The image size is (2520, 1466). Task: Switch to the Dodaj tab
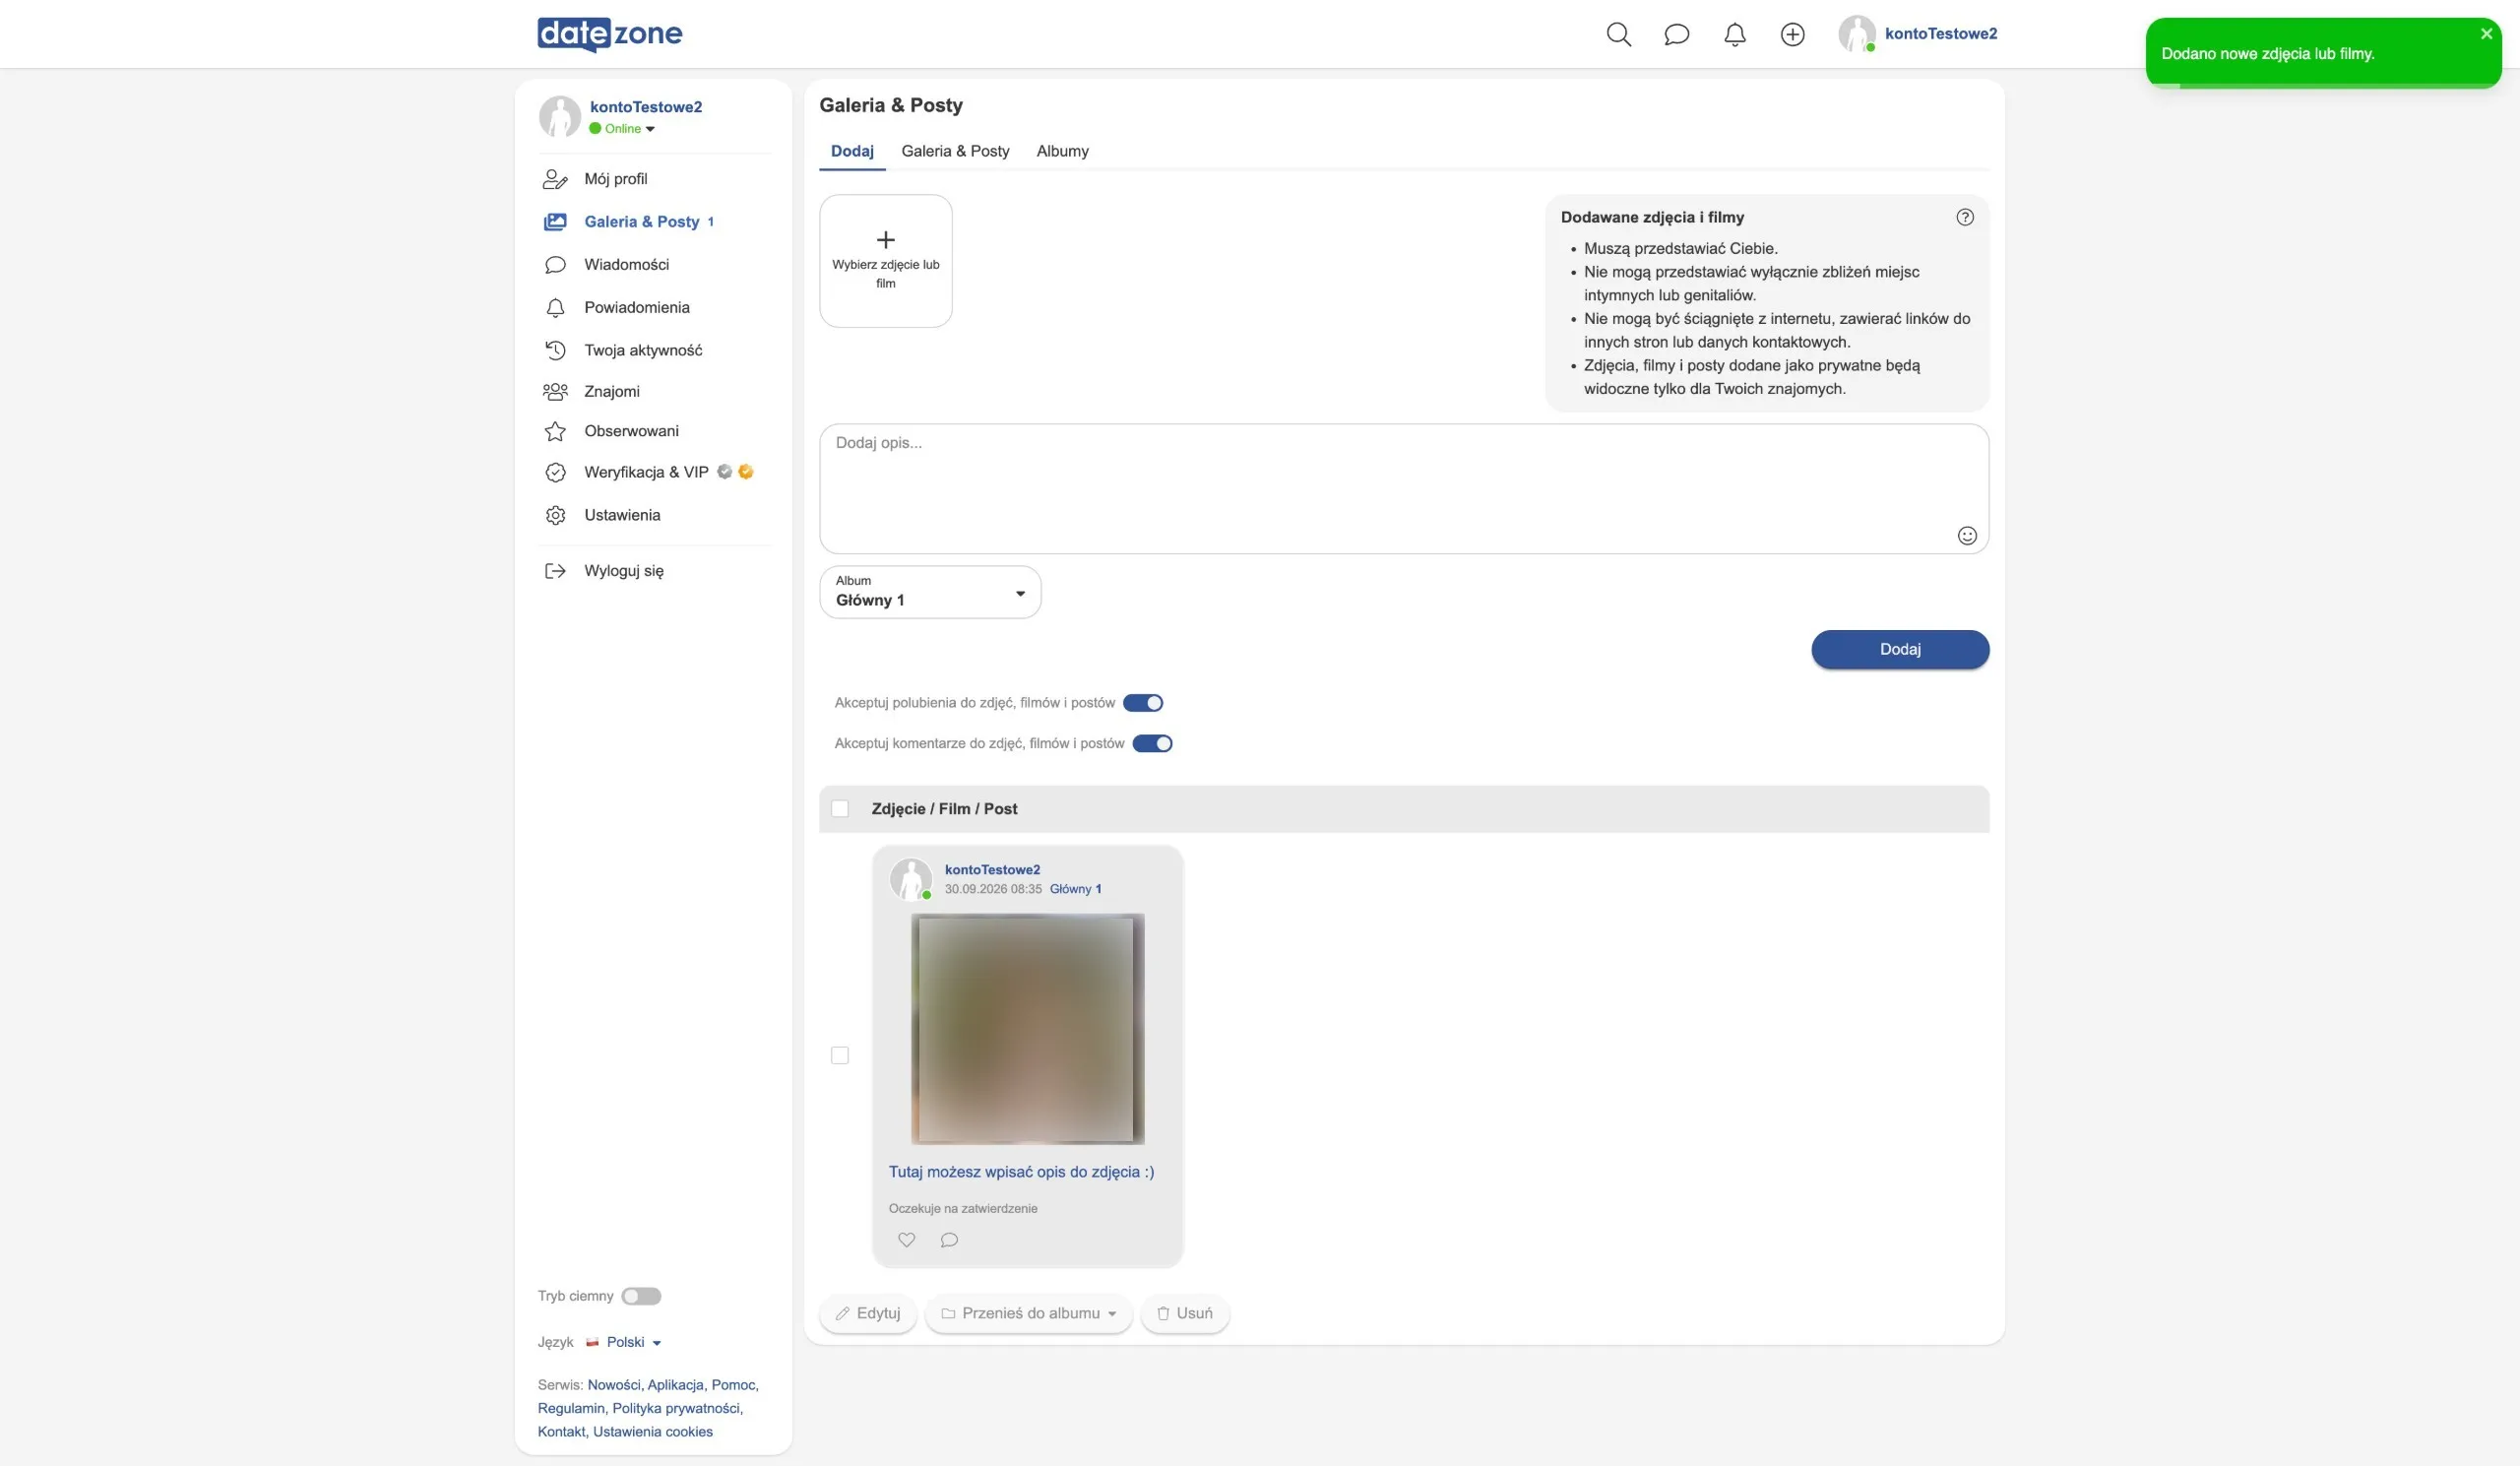pos(852,151)
